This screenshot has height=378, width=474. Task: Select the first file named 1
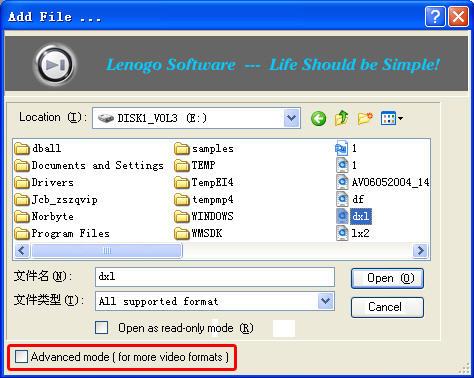point(346,148)
